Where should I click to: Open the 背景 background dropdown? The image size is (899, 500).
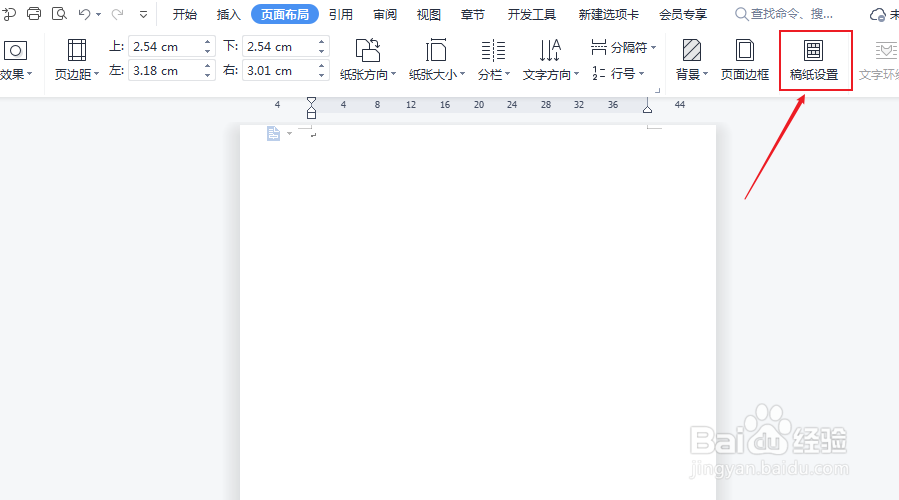click(x=691, y=59)
